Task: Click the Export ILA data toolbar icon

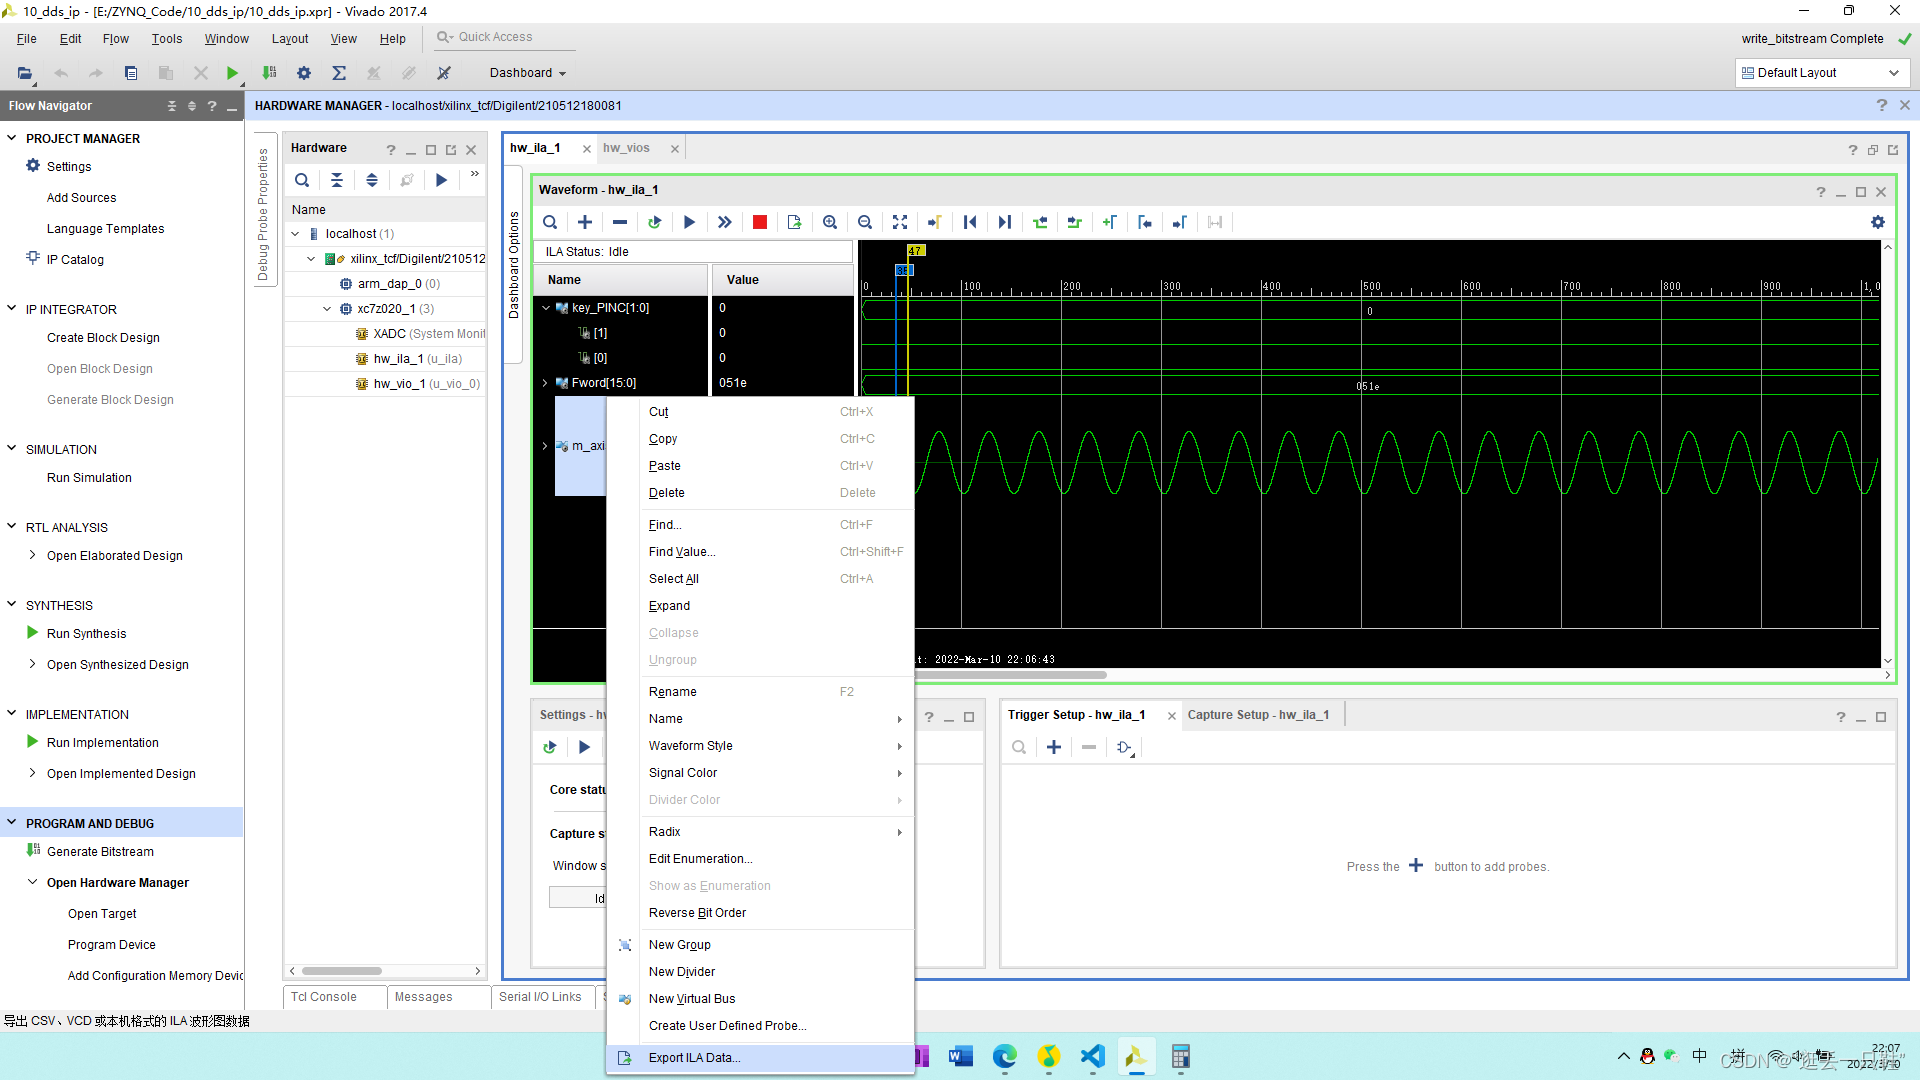Action: (795, 222)
